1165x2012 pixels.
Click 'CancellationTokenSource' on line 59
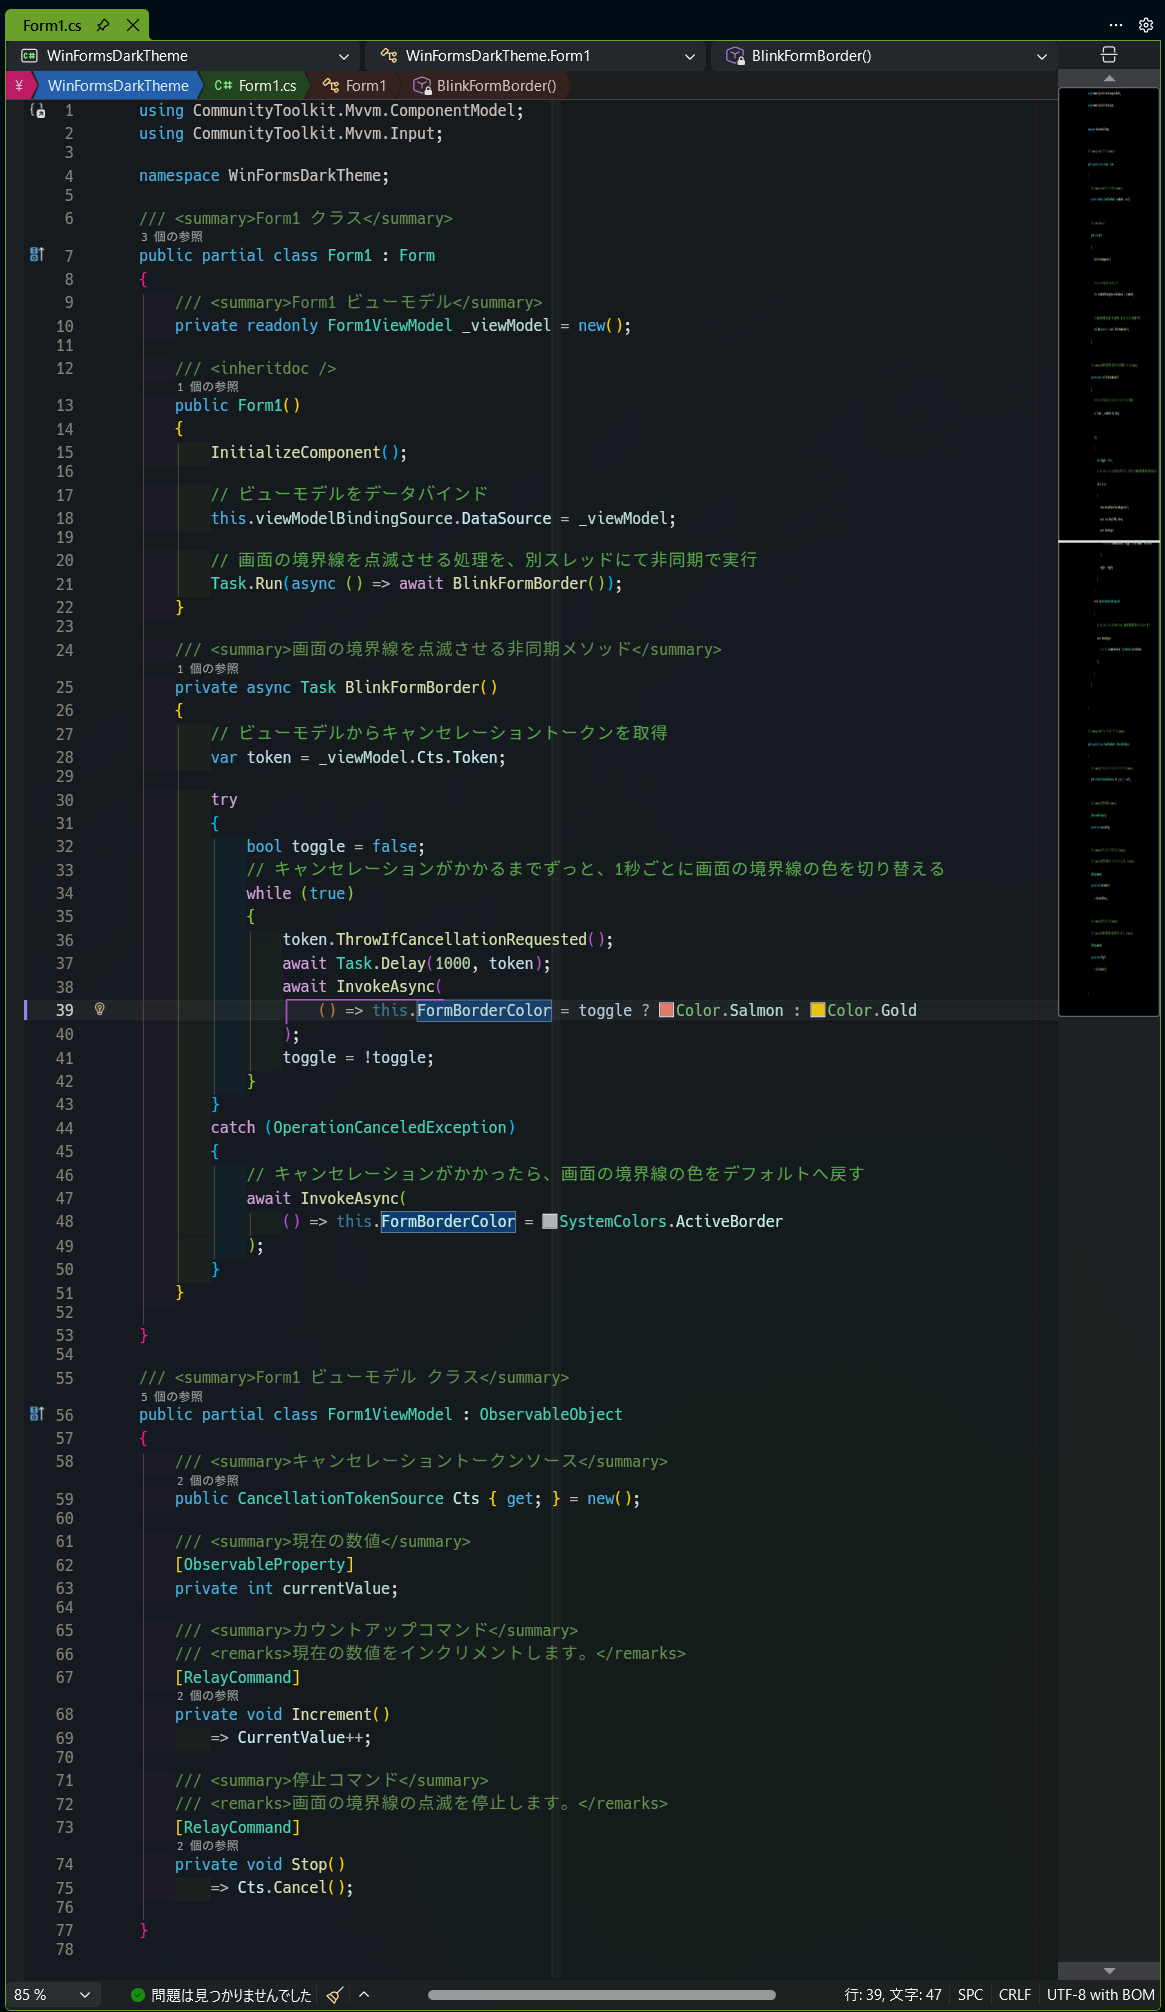[x=341, y=1498]
